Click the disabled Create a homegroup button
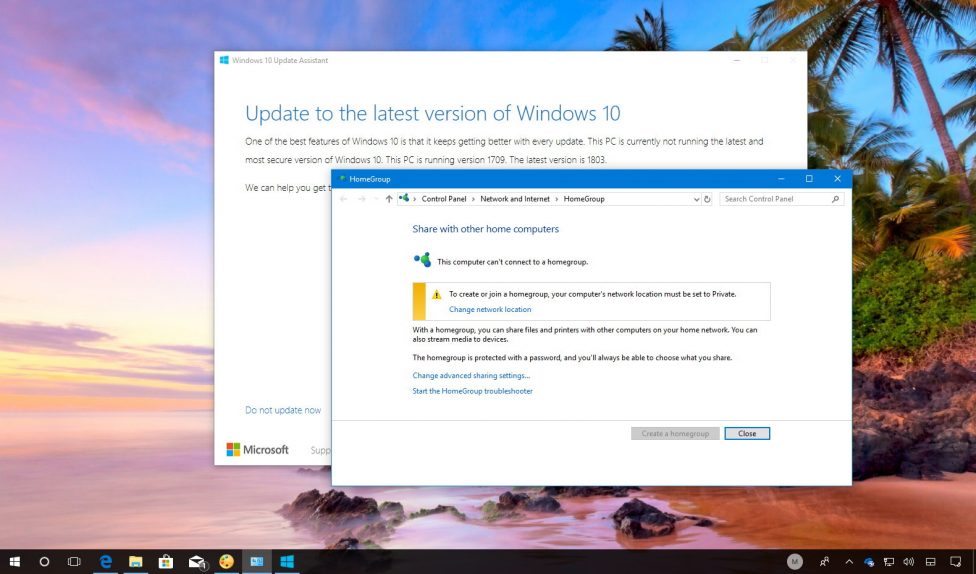The width and height of the screenshot is (976, 574). tap(675, 433)
